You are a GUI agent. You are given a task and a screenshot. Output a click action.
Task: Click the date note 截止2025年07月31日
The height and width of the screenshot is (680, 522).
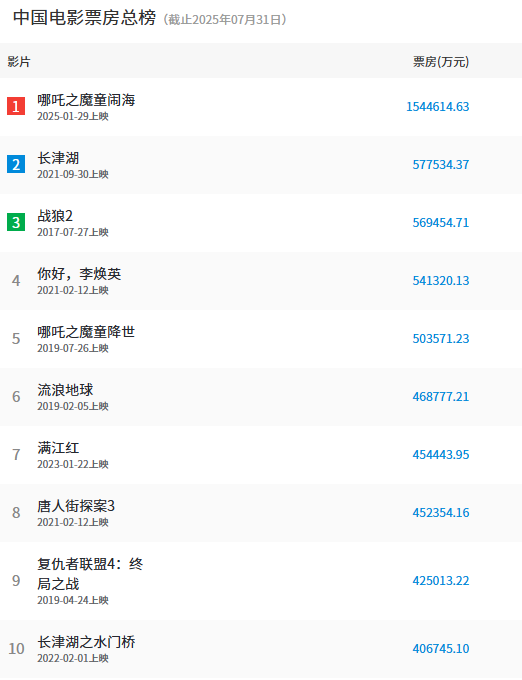[225, 20]
